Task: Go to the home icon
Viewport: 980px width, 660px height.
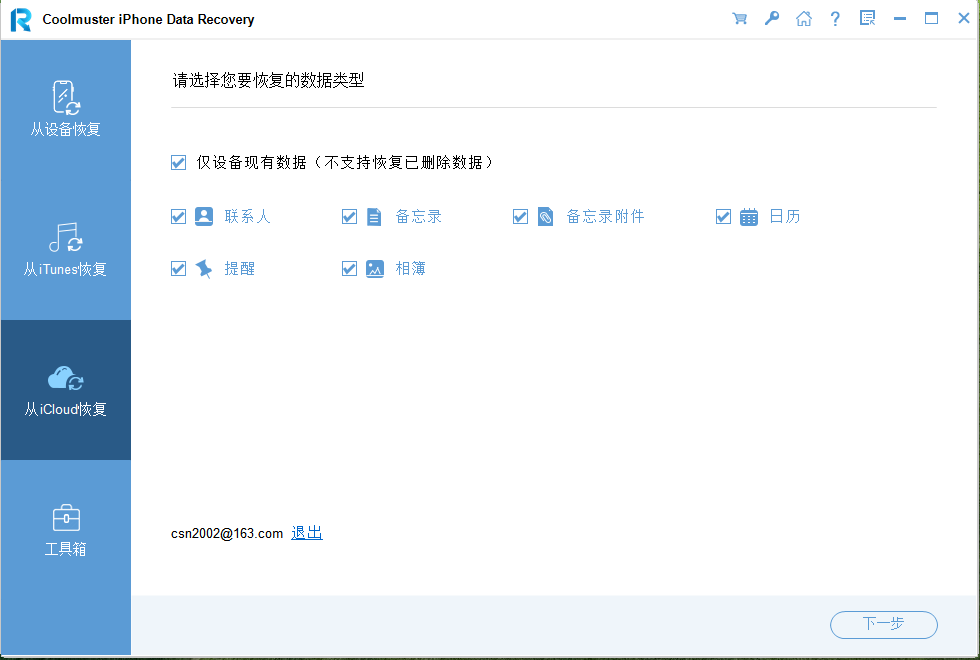Action: (x=804, y=19)
